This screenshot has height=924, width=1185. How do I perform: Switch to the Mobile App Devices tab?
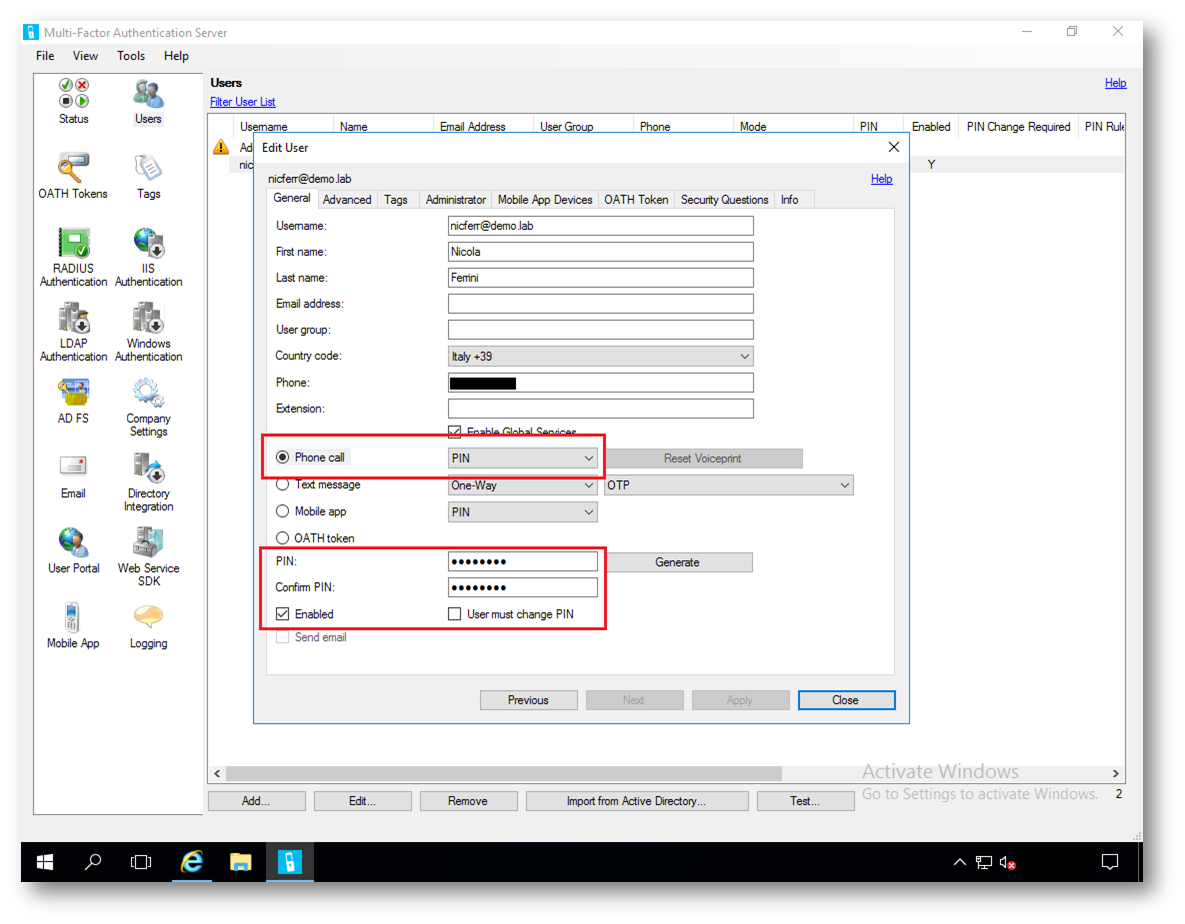545,199
